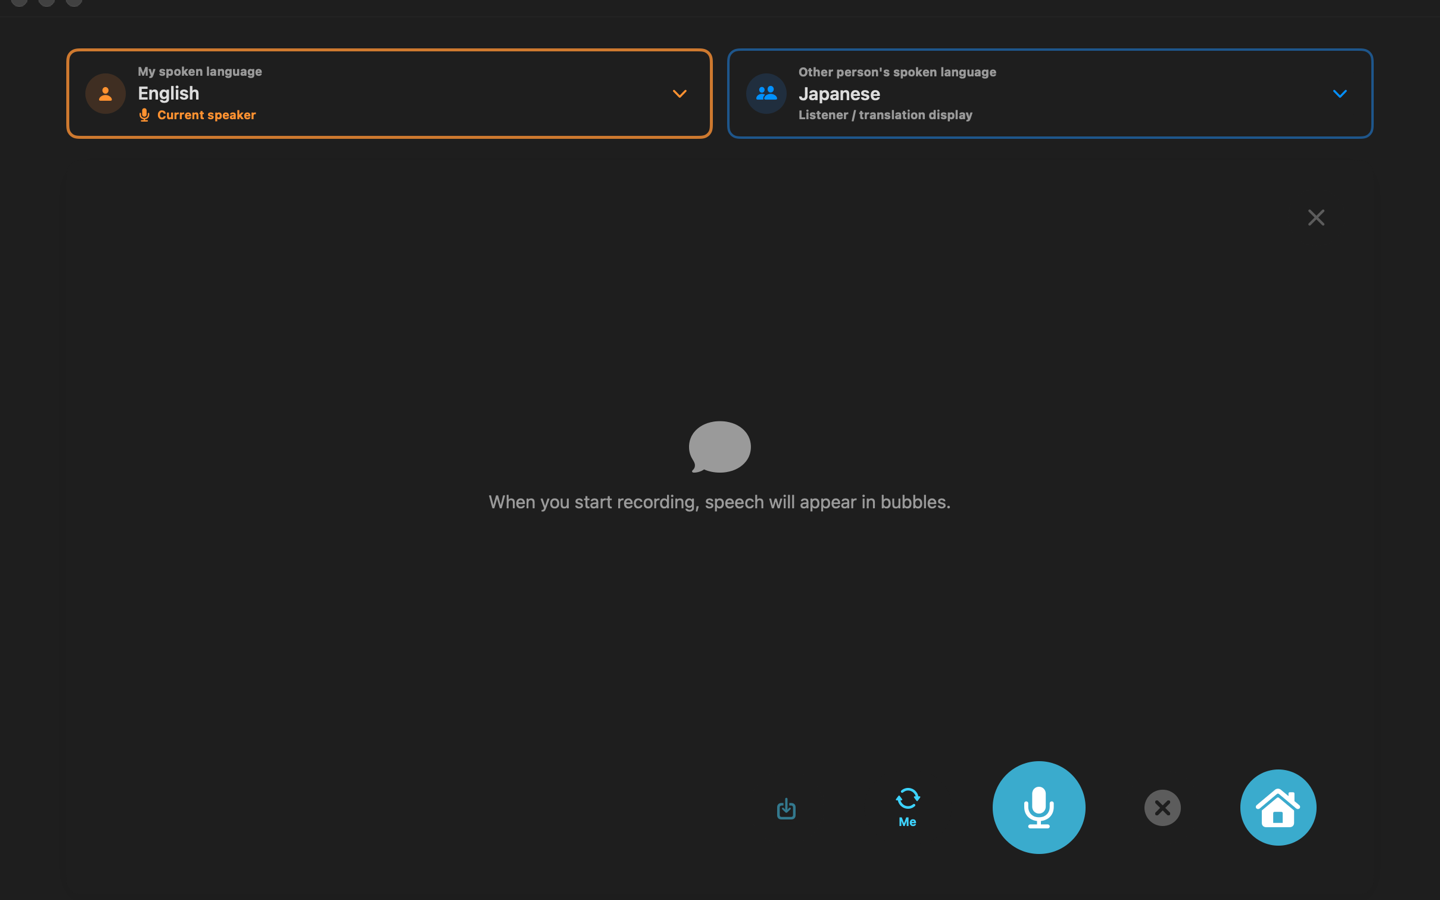Select the 'English' language label
This screenshot has height=900, width=1440.
(x=168, y=93)
